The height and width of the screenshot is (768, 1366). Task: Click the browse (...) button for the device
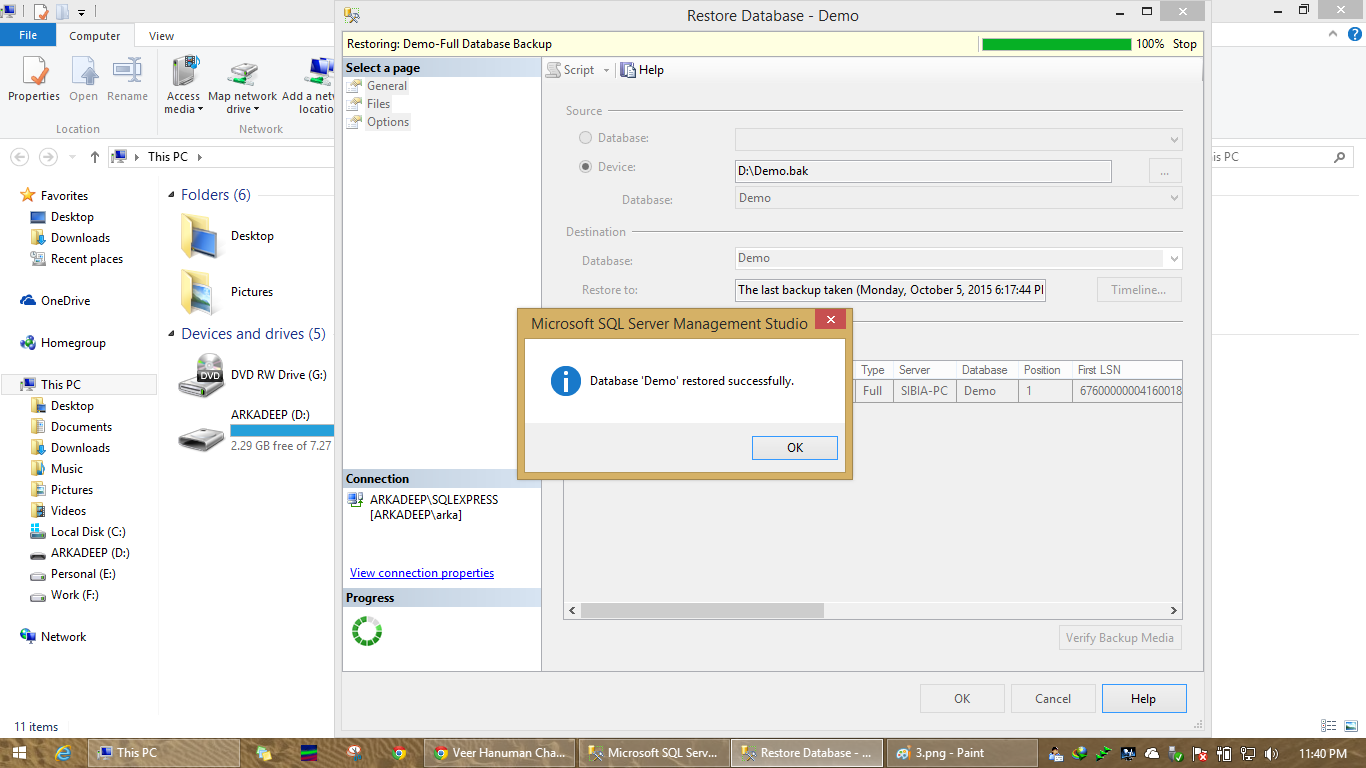click(1165, 171)
